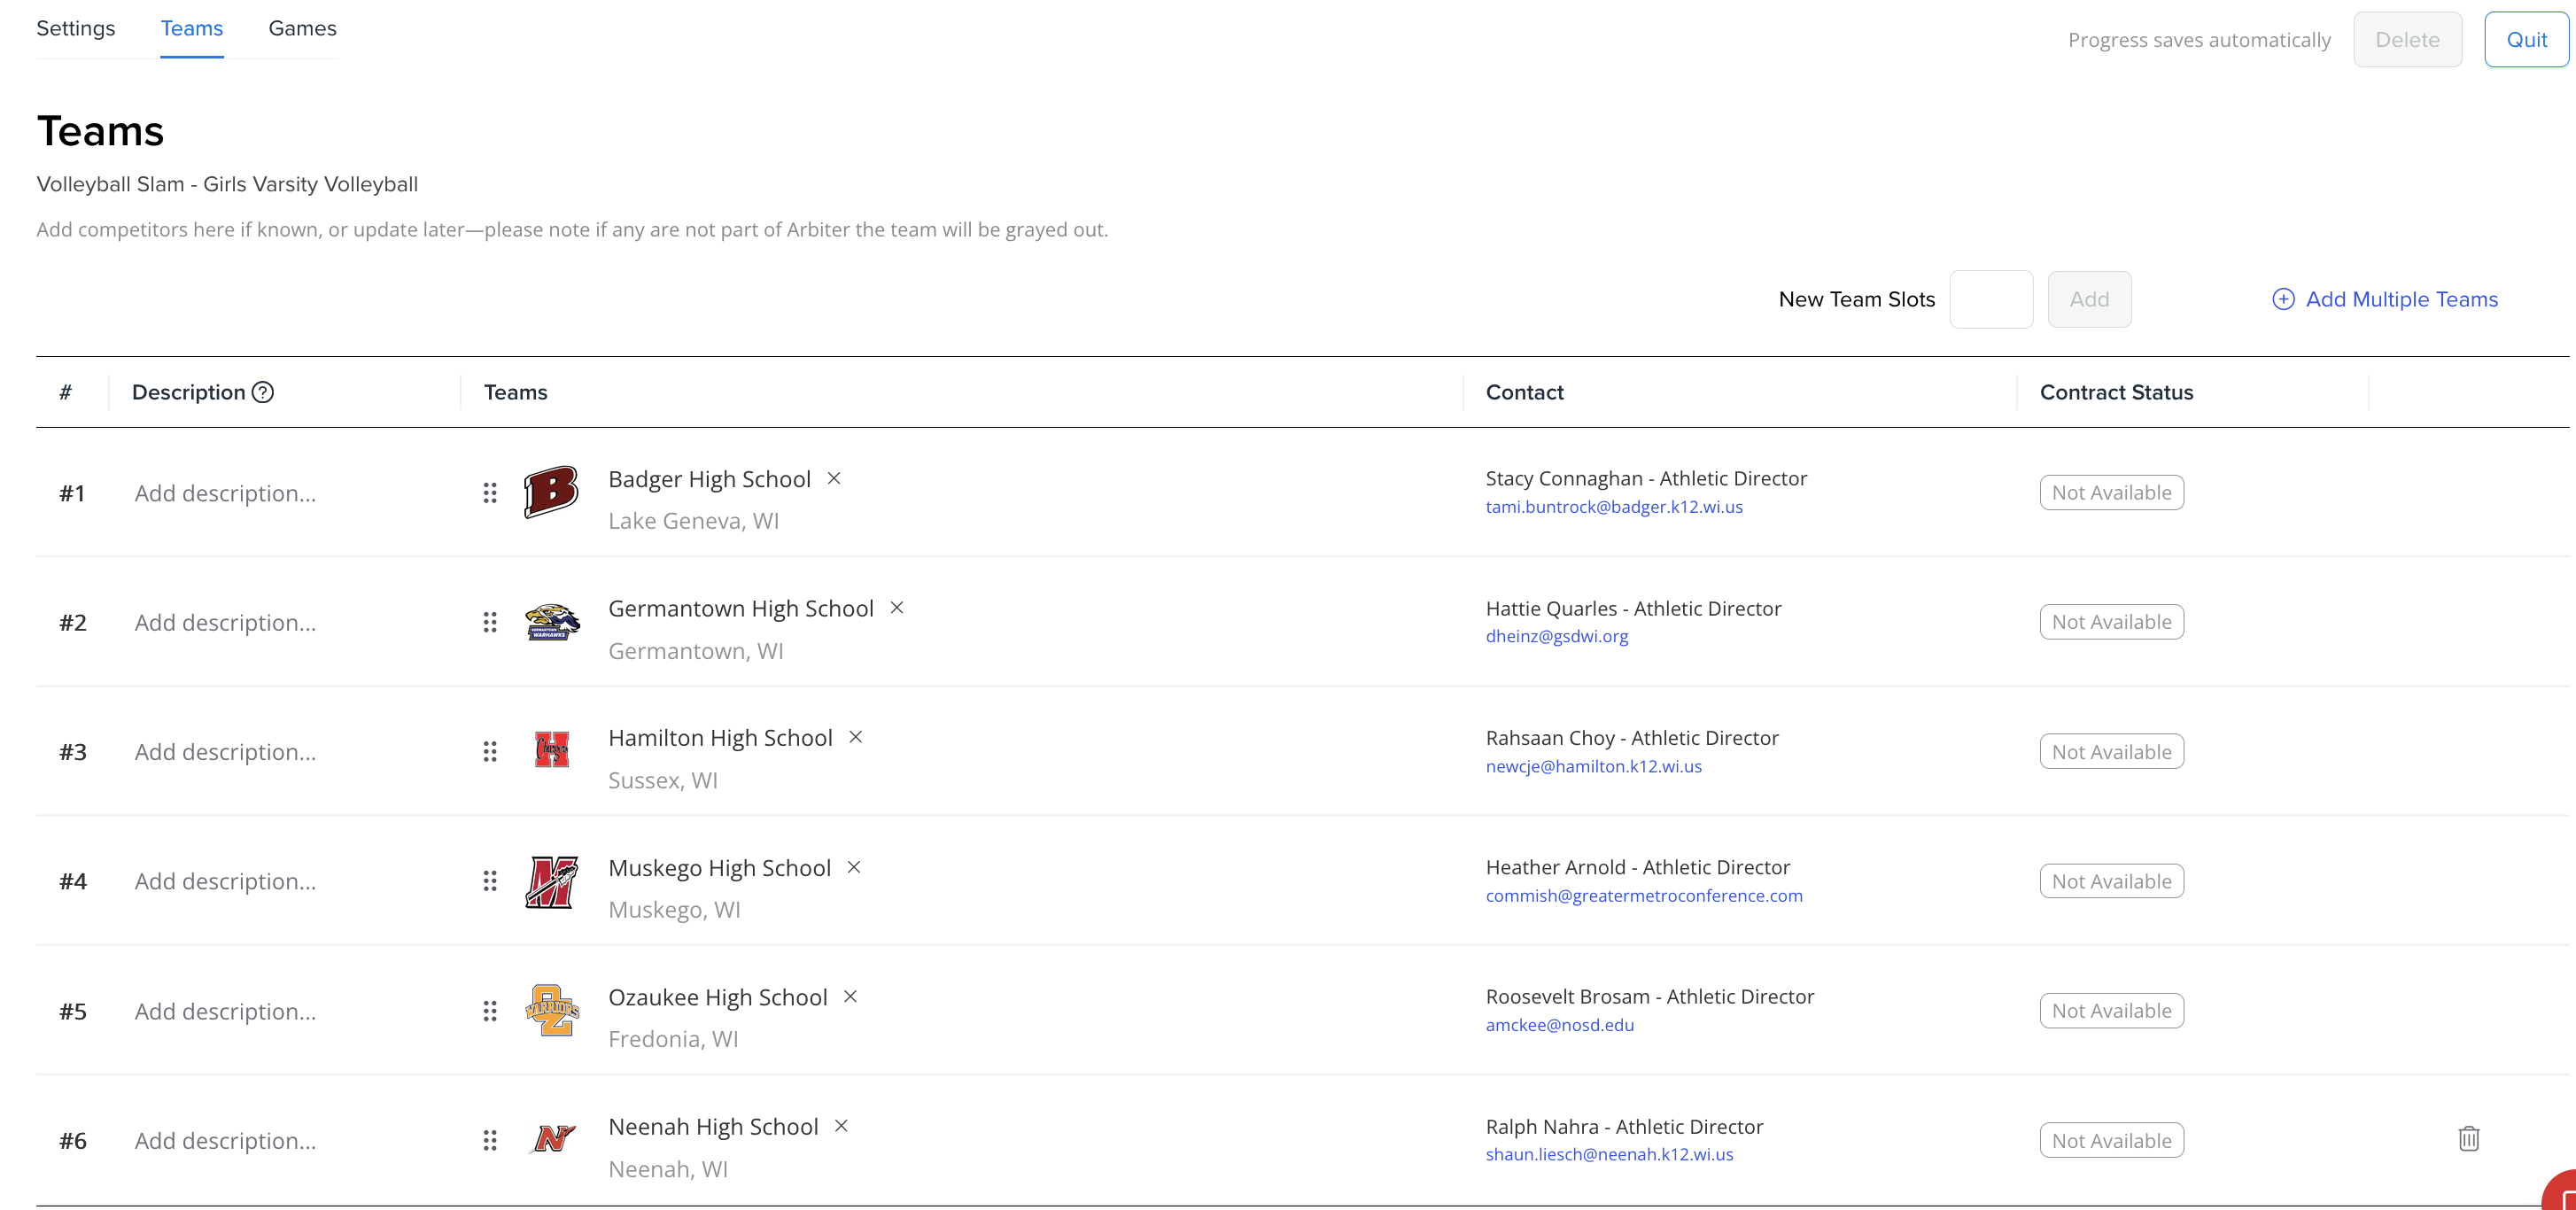Click the Neenah High School logo
This screenshot has width=2576, height=1210.
(553, 1139)
